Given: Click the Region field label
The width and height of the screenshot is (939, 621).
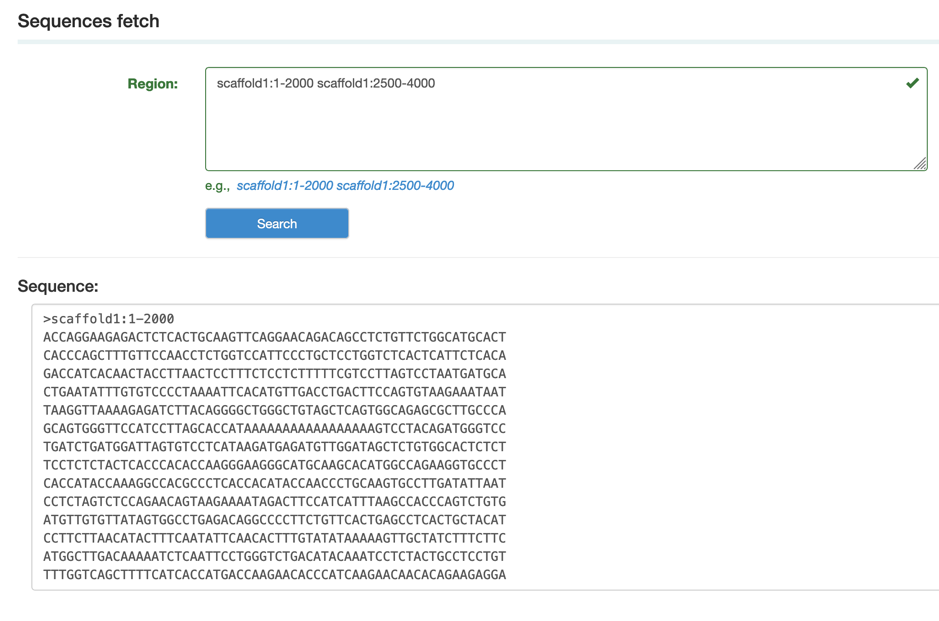Looking at the screenshot, I should coord(152,84).
